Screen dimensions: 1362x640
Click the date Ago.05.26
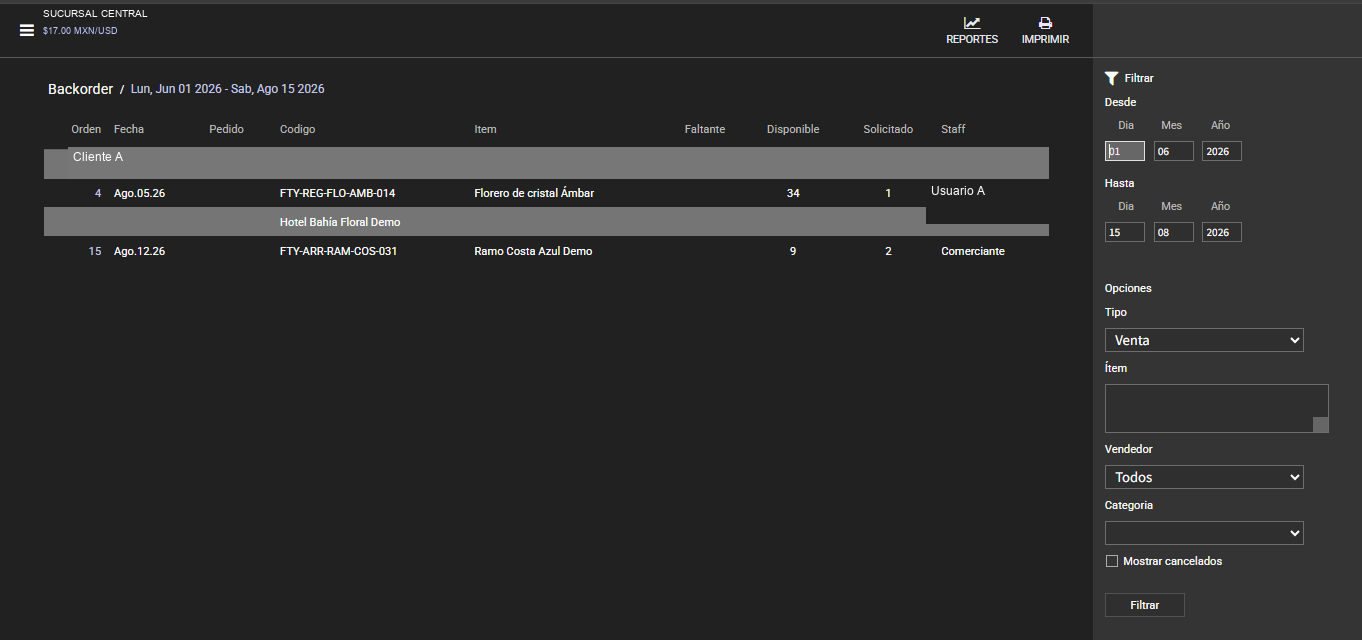(139, 193)
